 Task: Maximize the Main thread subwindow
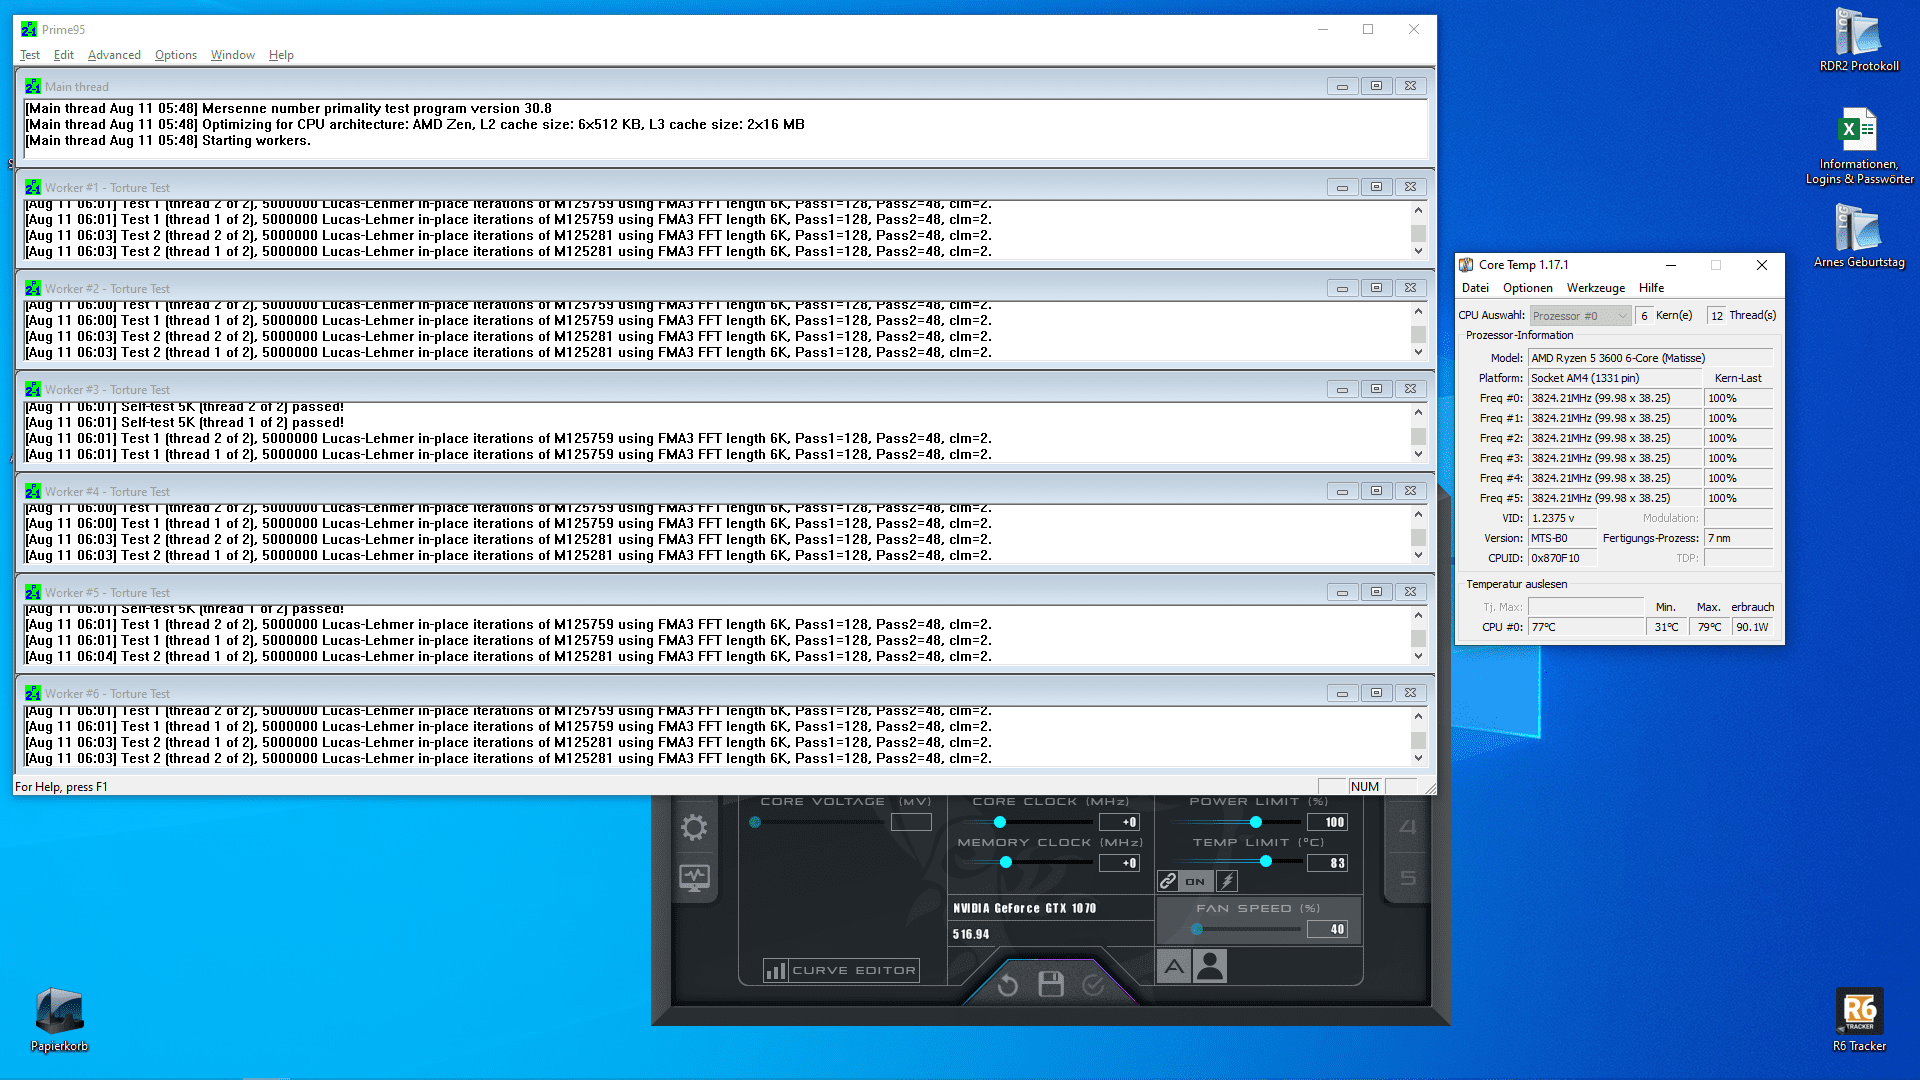click(x=1376, y=86)
